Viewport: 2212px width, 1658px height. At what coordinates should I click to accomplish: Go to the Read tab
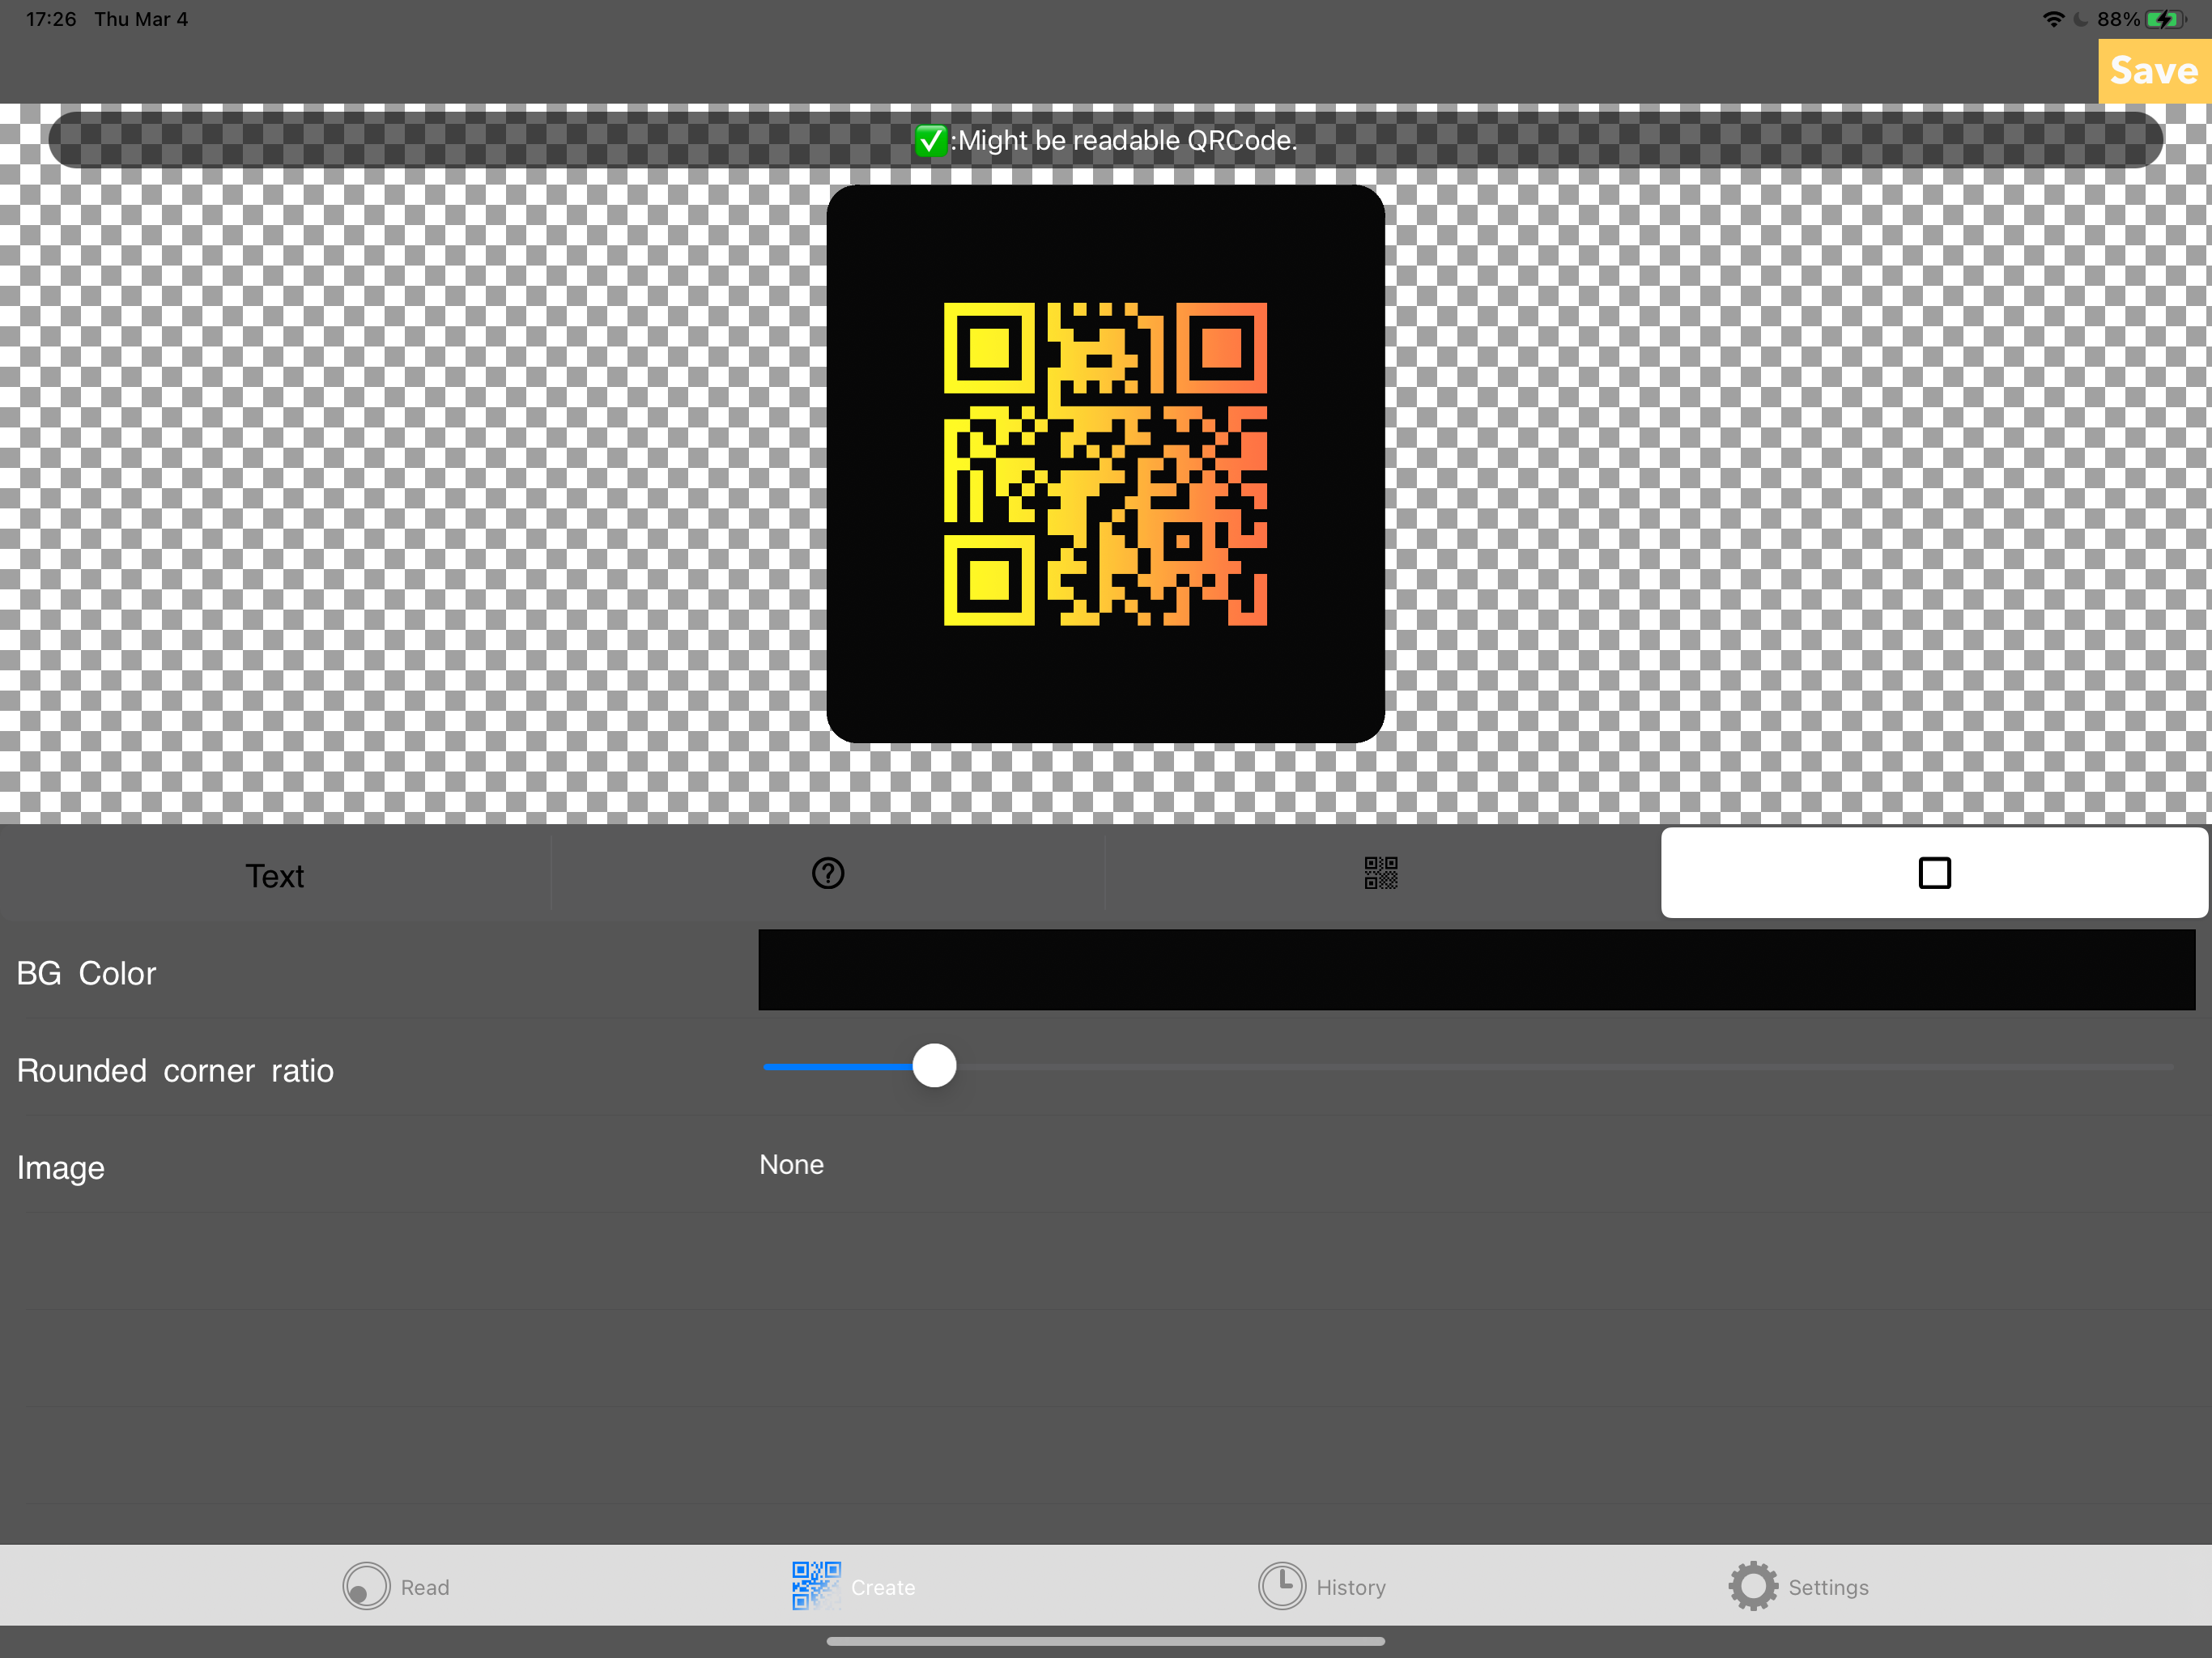(x=396, y=1586)
